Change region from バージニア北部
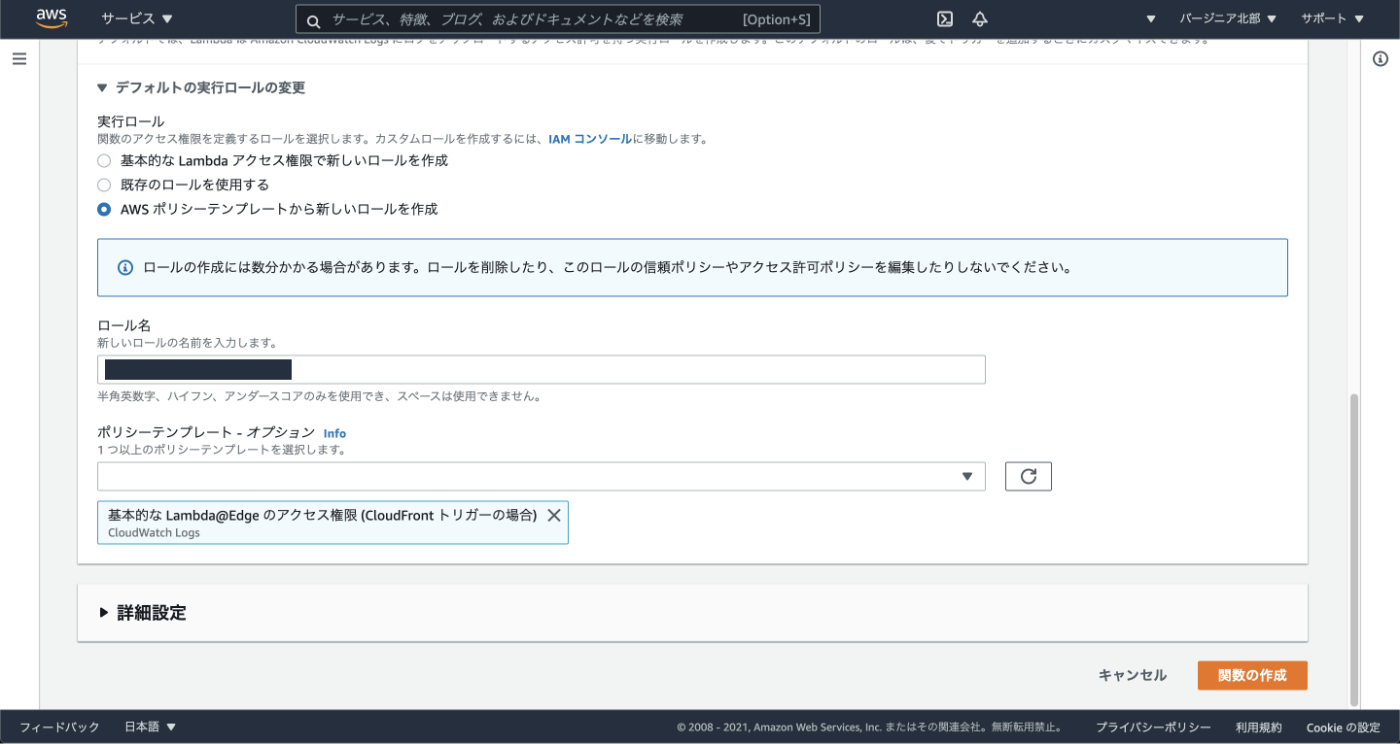Viewport: 1400px width, 744px height. click(1228, 19)
